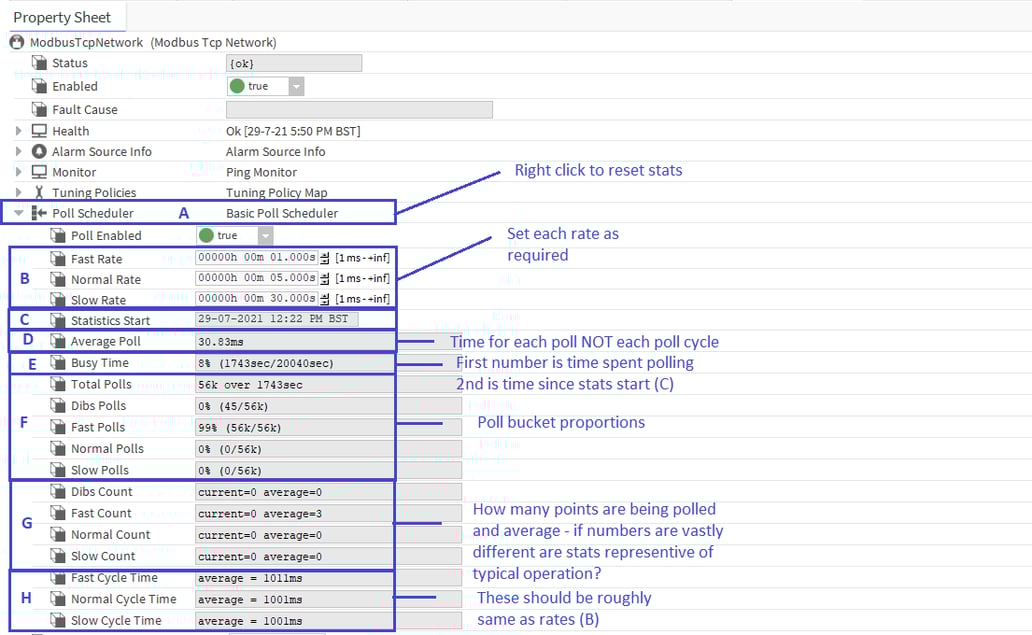Expand the Monitor property row
This screenshot has height=635, width=1032.
coord(19,172)
